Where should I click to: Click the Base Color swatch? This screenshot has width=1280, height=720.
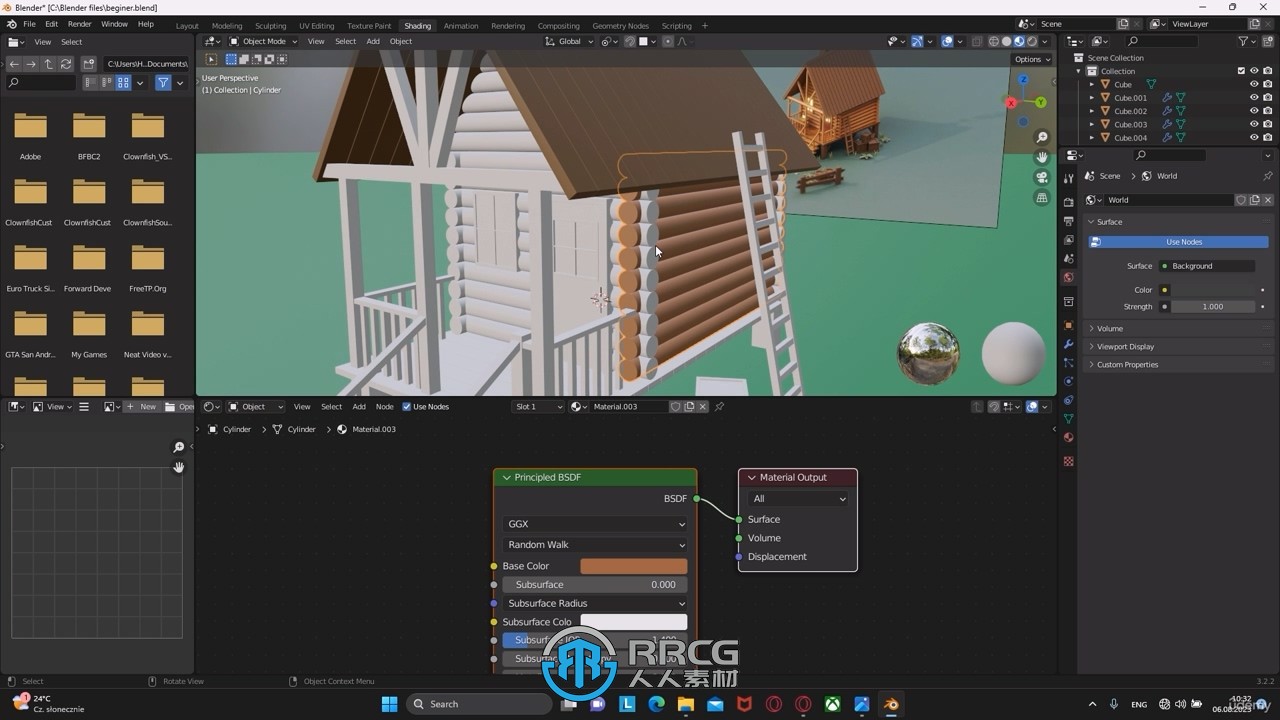pyautogui.click(x=634, y=566)
